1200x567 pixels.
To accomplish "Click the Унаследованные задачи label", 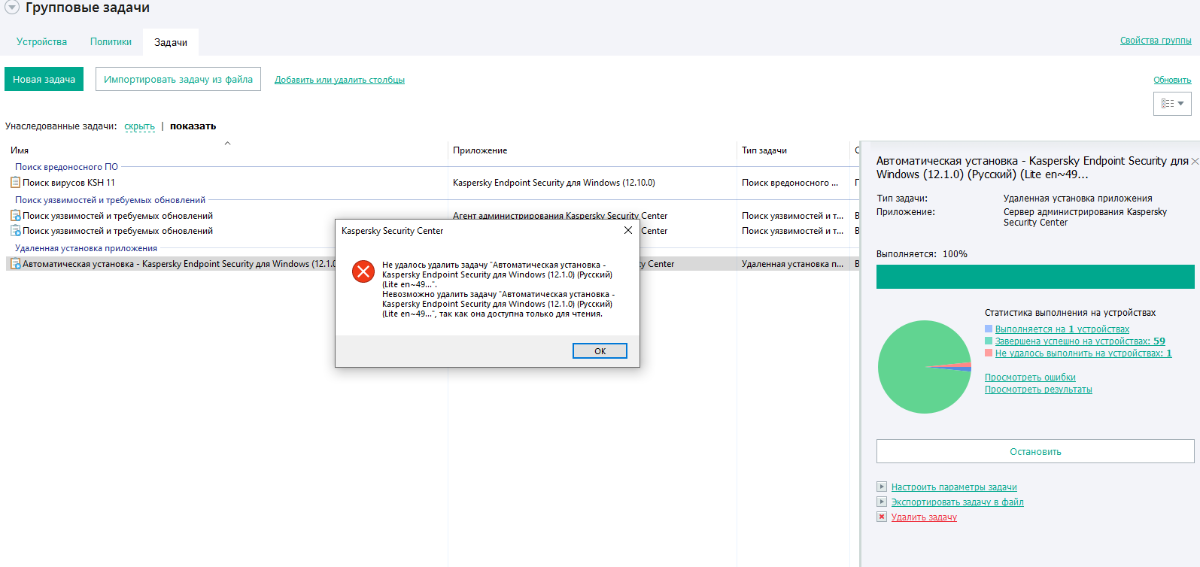I will pos(61,126).
